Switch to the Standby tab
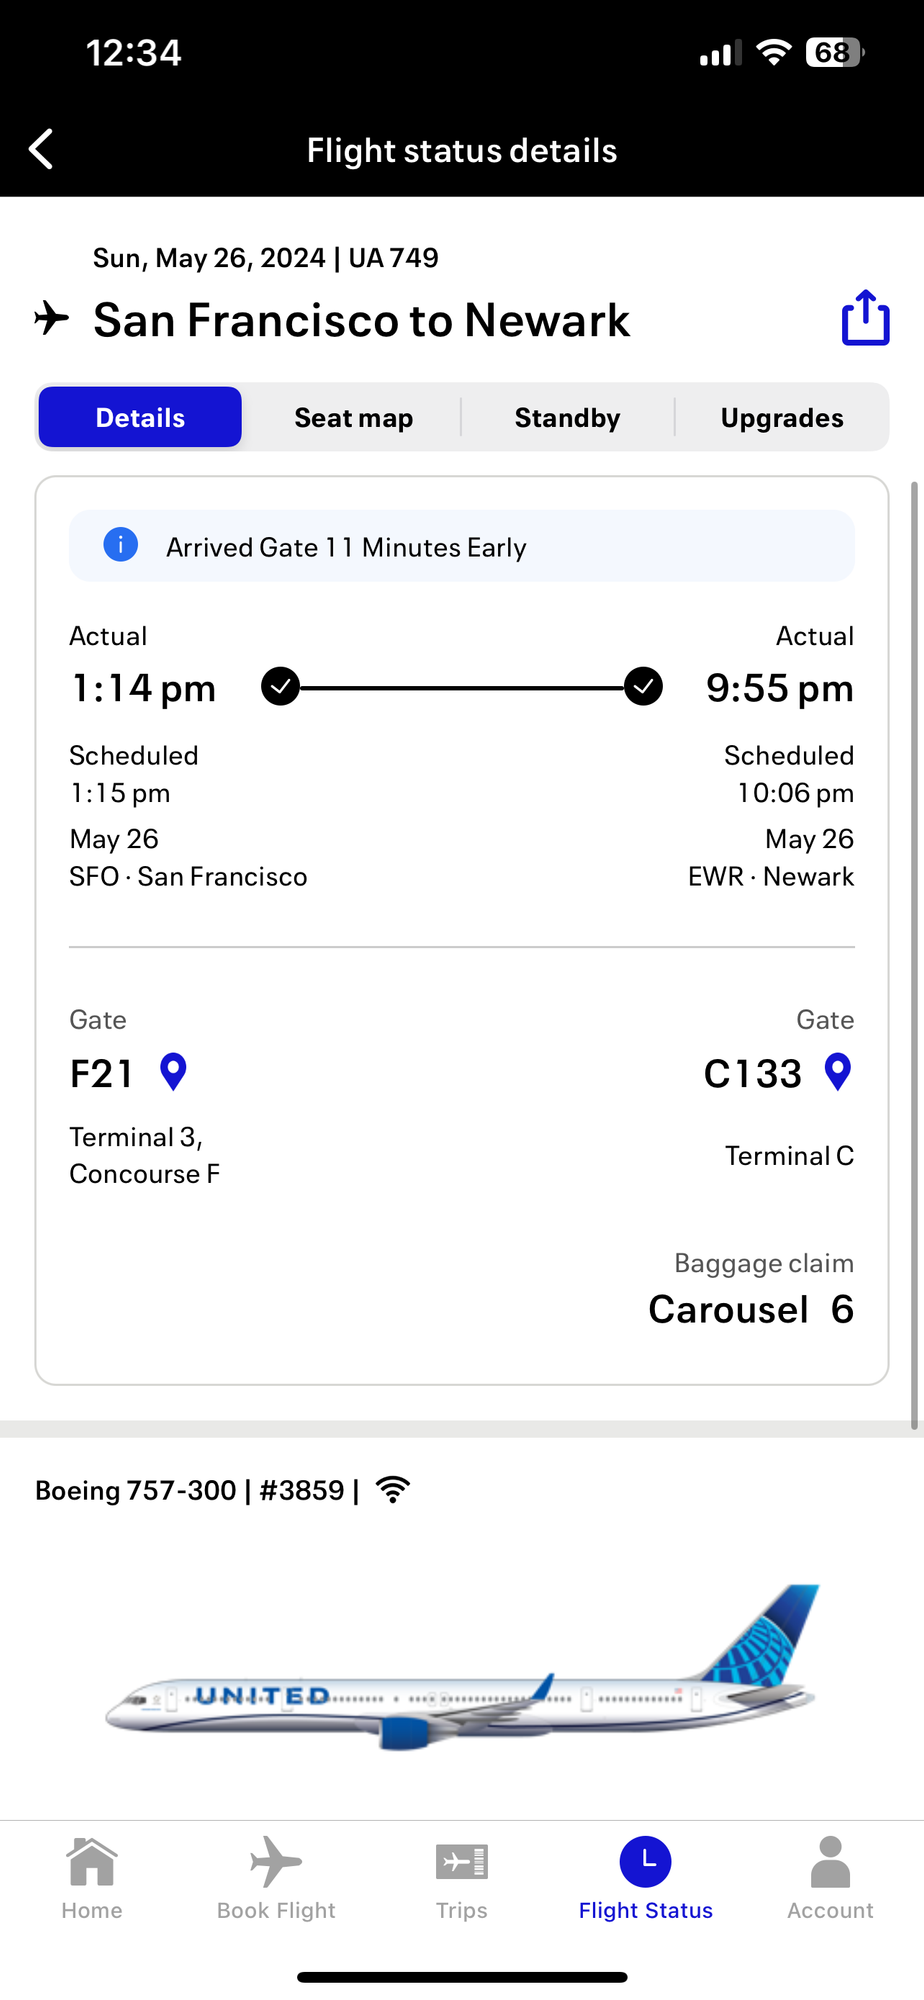This screenshot has width=924, height=2000. [567, 417]
